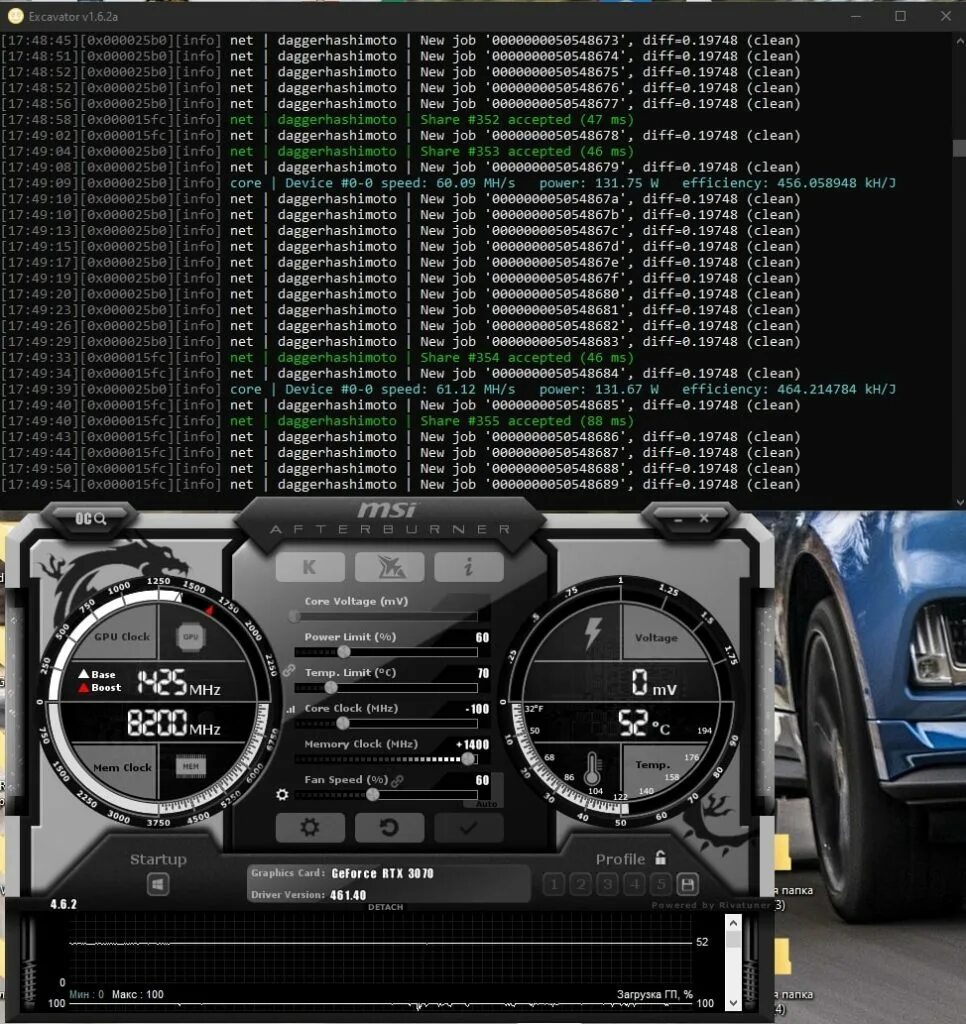The width and height of the screenshot is (966, 1024).
Task: Click the 'GeForce RTX 3070' graphics card text
Action: coord(382,874)
